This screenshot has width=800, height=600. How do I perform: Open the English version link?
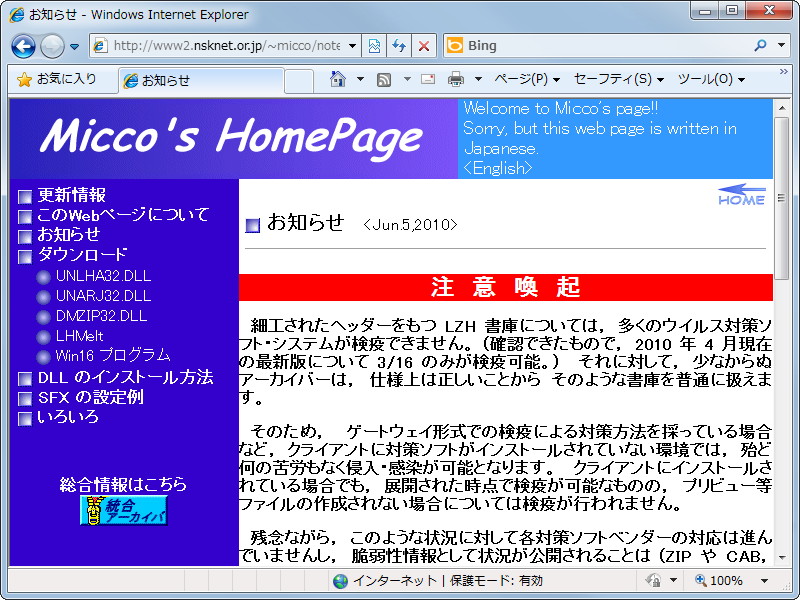pos(496,168)
